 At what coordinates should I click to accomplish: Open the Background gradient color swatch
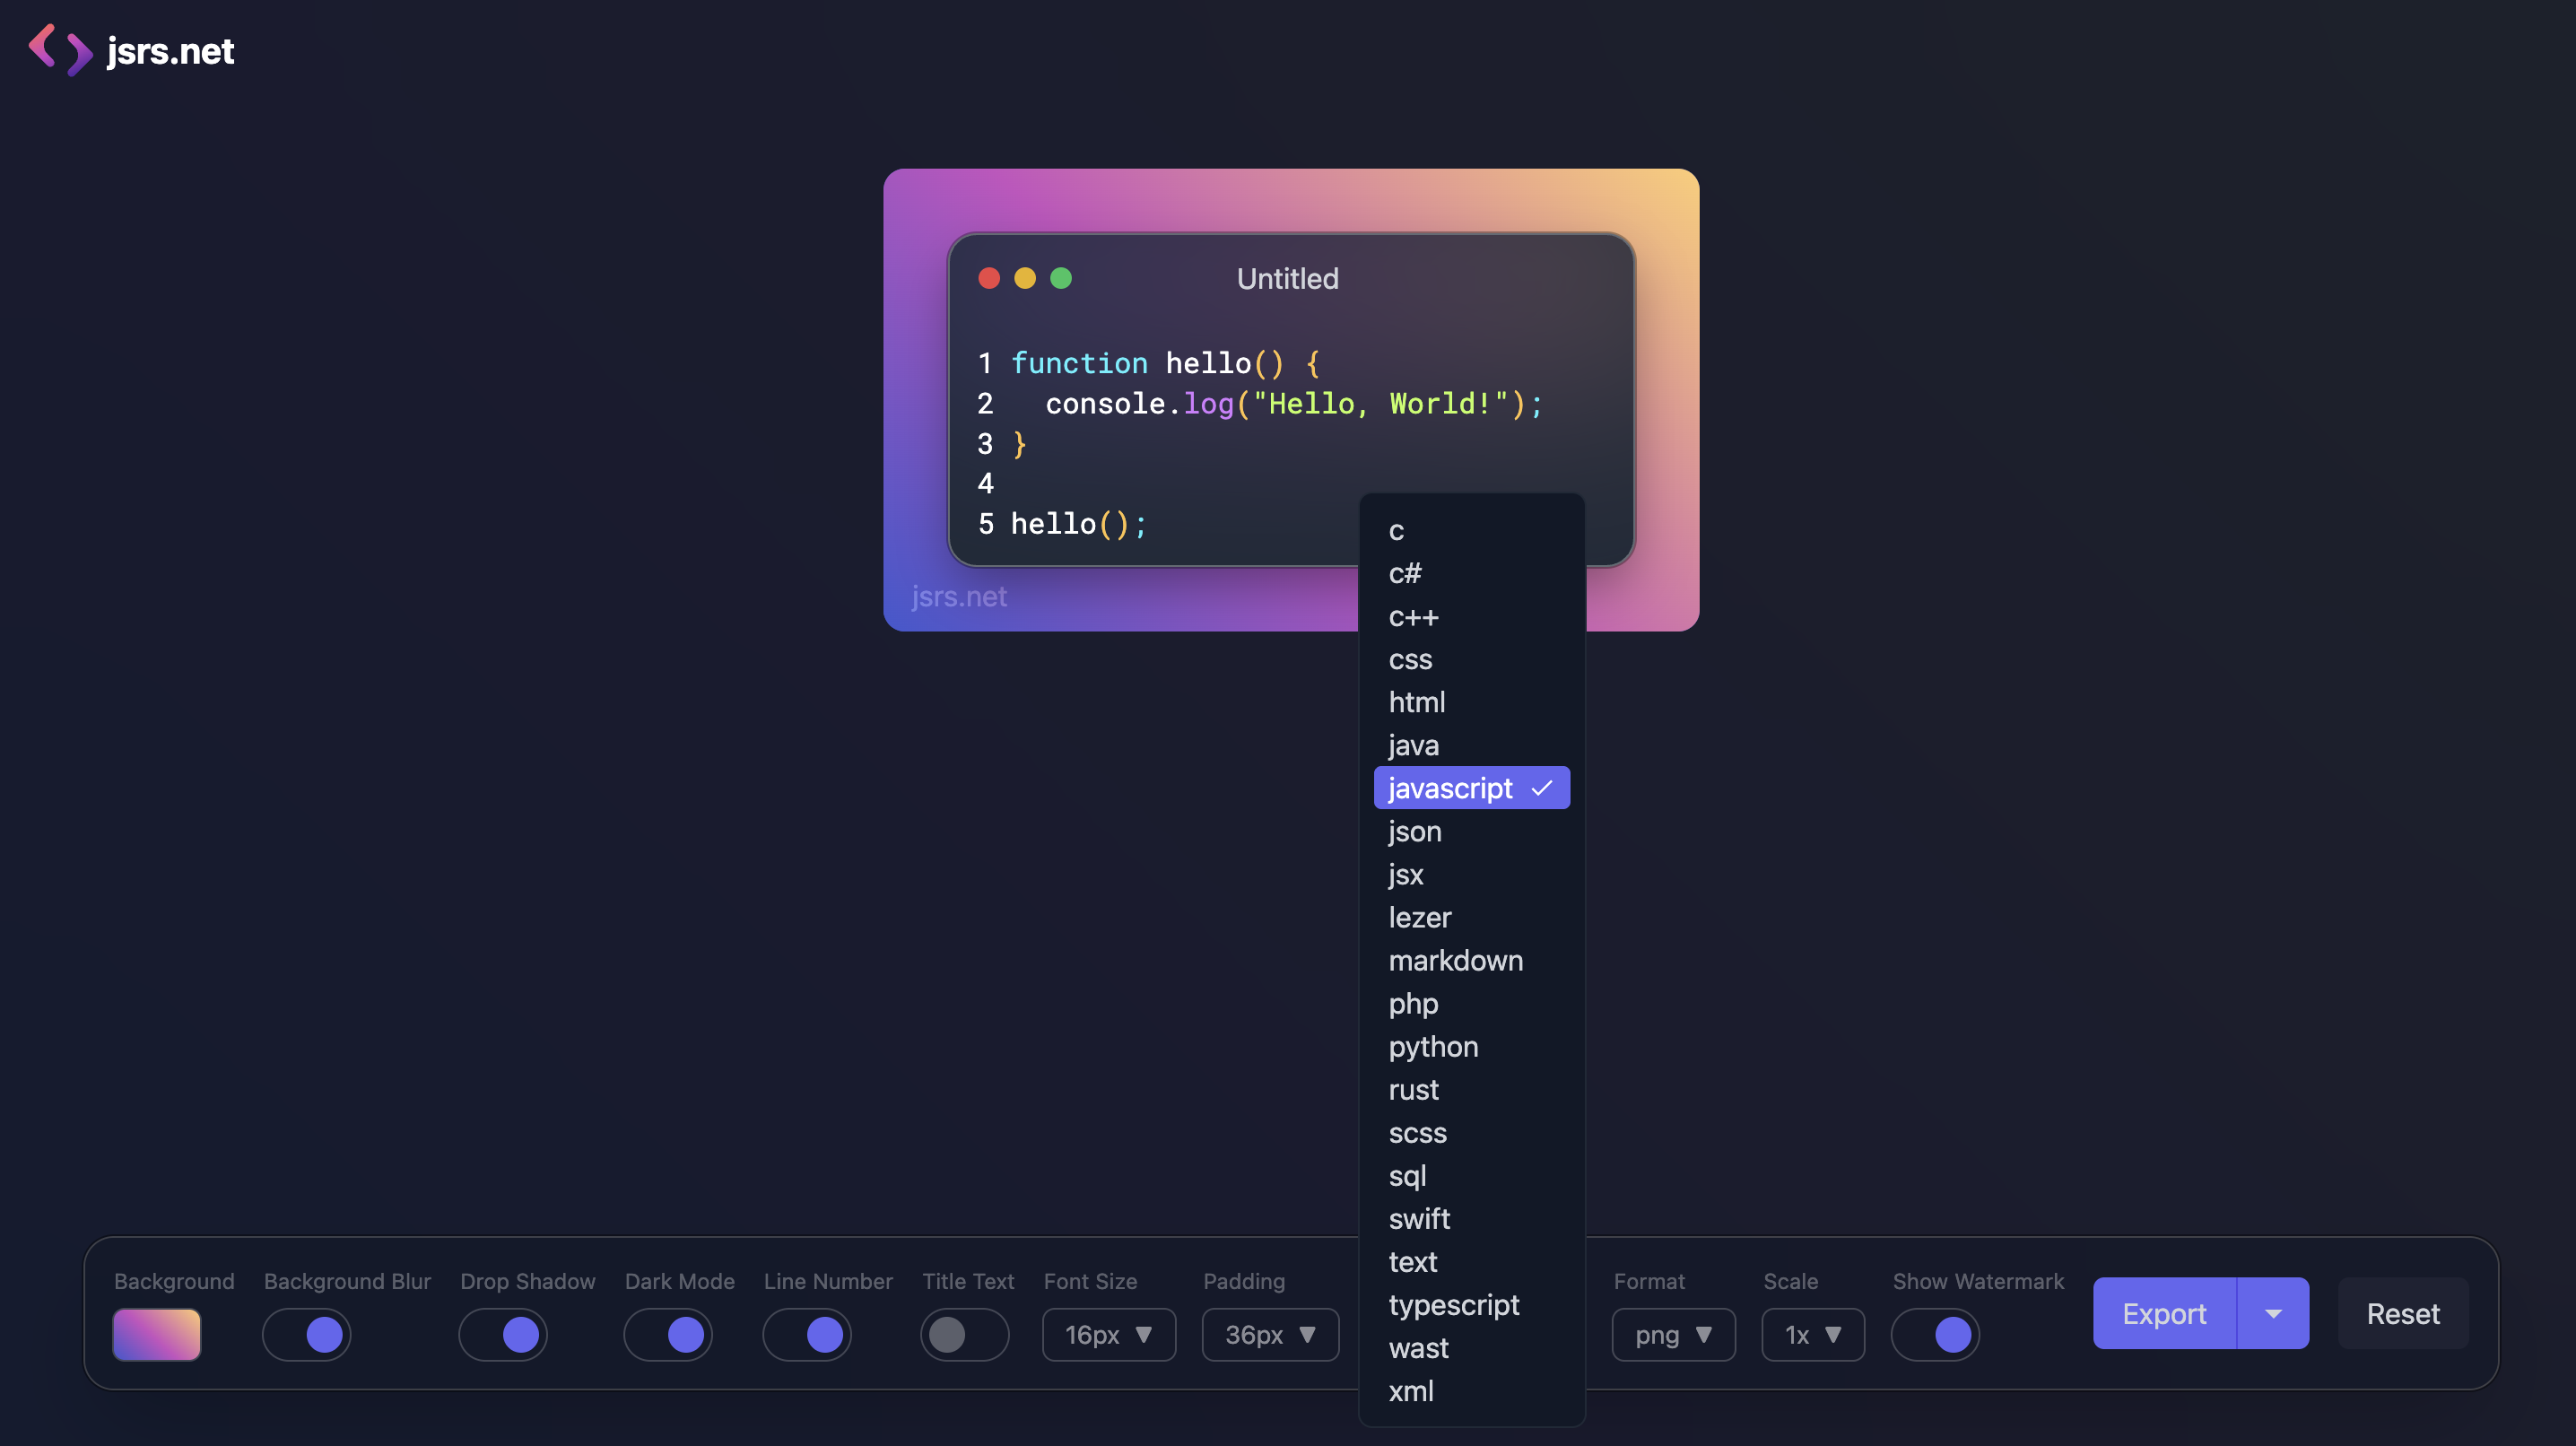[x=157, y=1334]
